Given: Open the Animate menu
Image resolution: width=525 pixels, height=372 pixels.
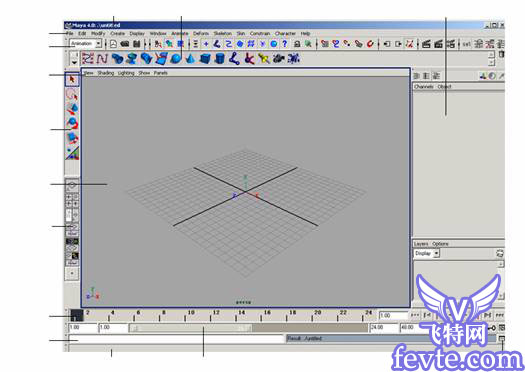Looking at the screenshot, I should click(x=180, y=33).
